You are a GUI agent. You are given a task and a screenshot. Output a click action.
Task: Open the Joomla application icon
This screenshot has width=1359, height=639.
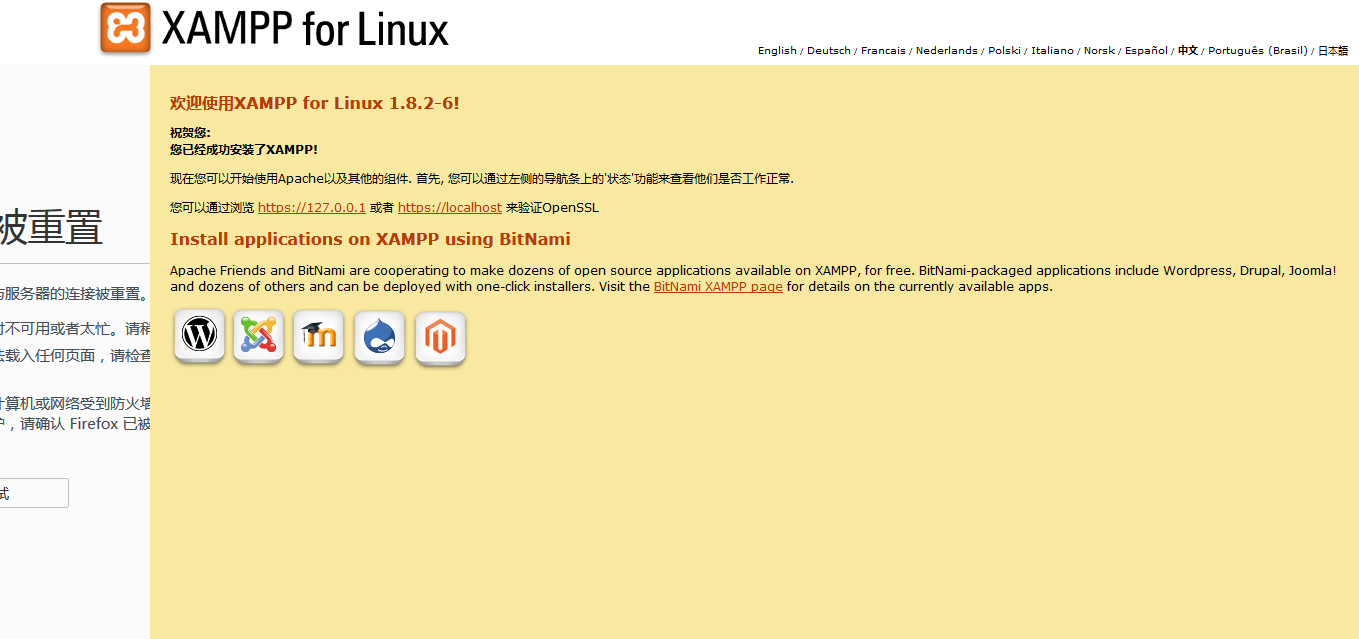[259, 336]
